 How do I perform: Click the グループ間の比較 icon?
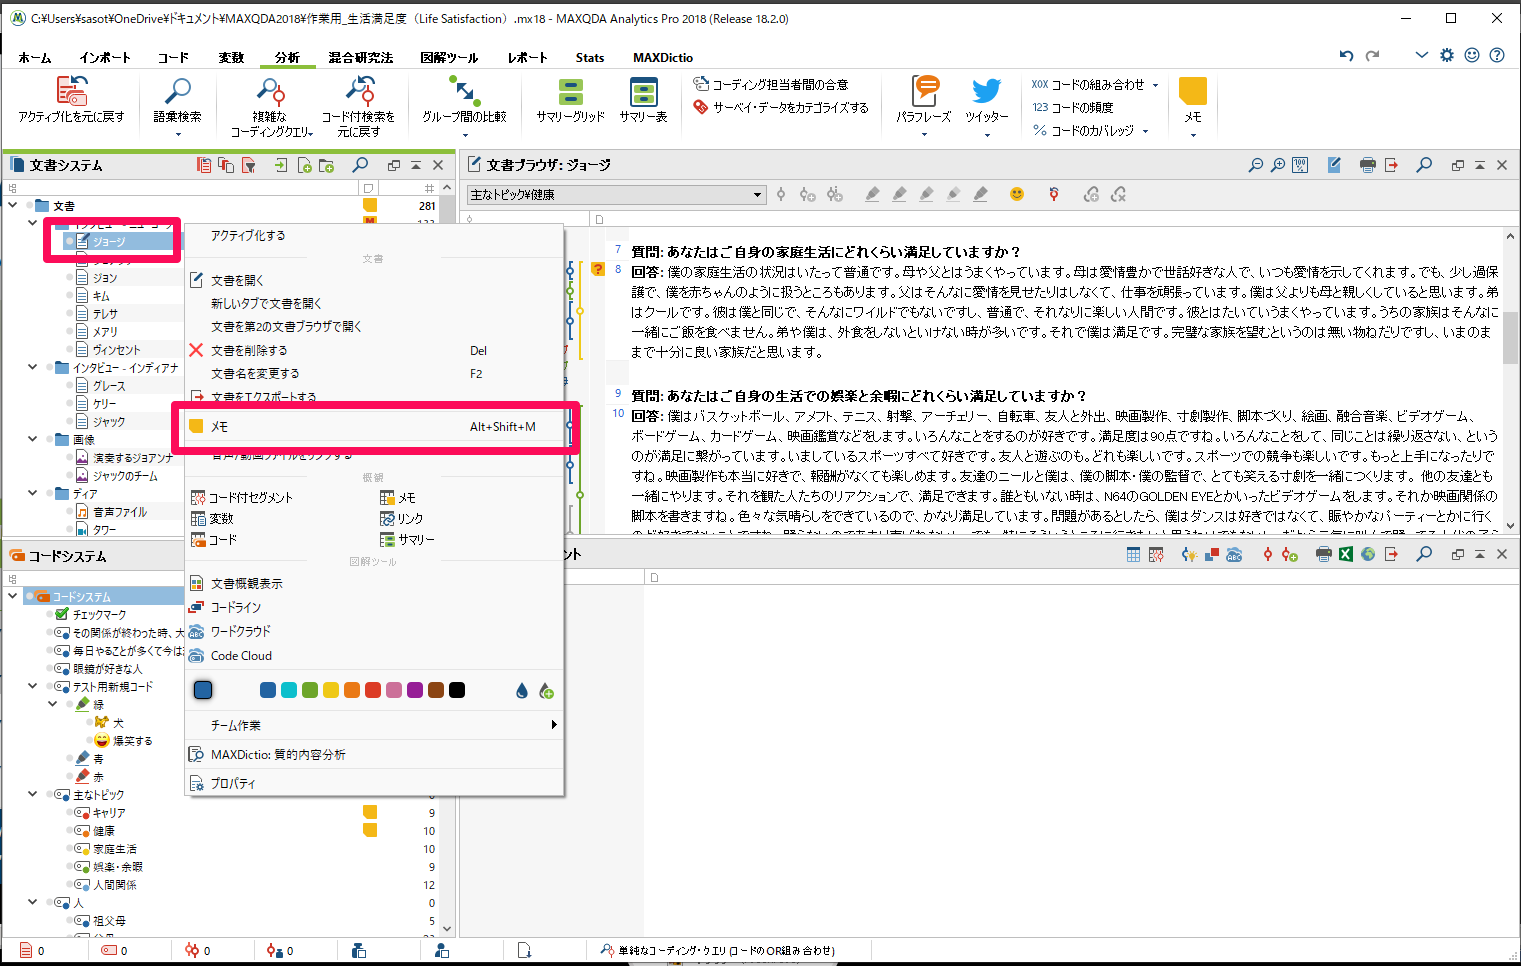[x=464, y=92]
